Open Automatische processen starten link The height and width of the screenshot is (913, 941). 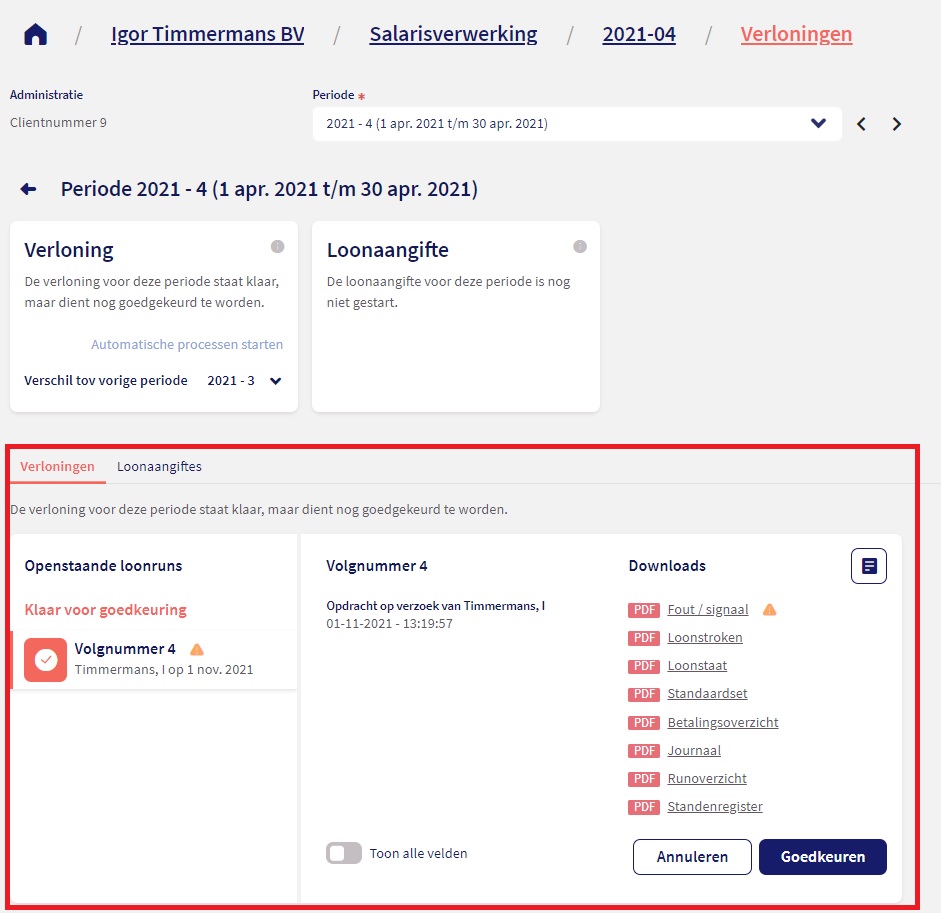tap(187, 345)
